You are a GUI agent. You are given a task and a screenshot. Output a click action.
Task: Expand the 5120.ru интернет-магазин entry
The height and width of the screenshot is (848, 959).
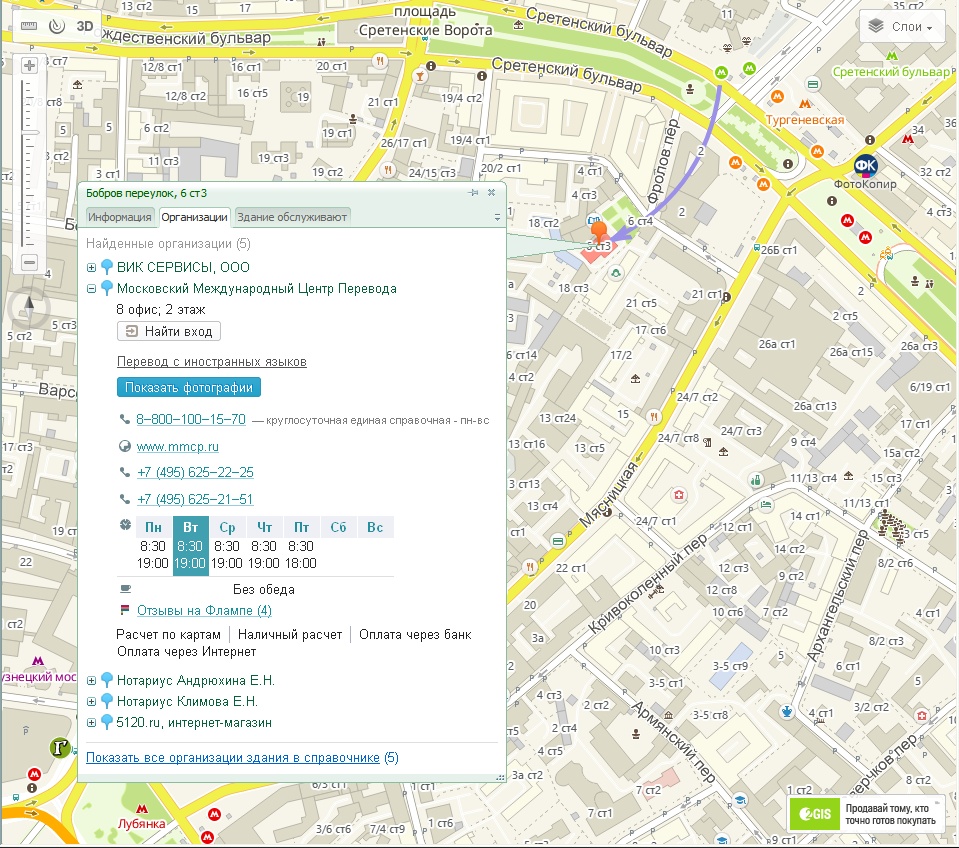click(91, 722)
